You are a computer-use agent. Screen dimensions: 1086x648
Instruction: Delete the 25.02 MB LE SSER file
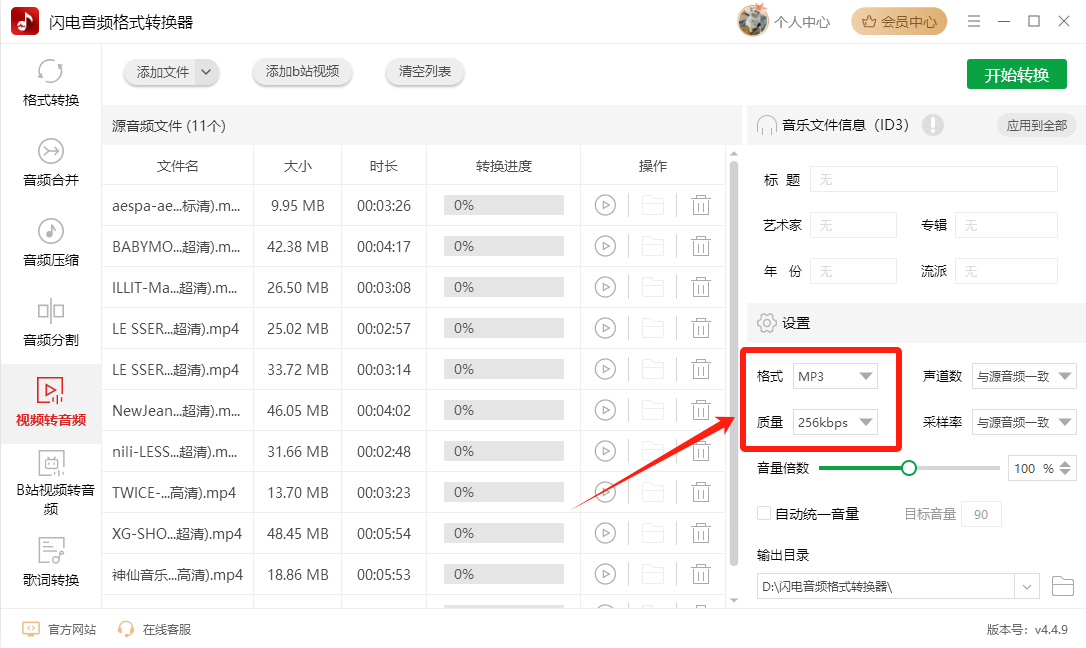click(x=701, y=328)
